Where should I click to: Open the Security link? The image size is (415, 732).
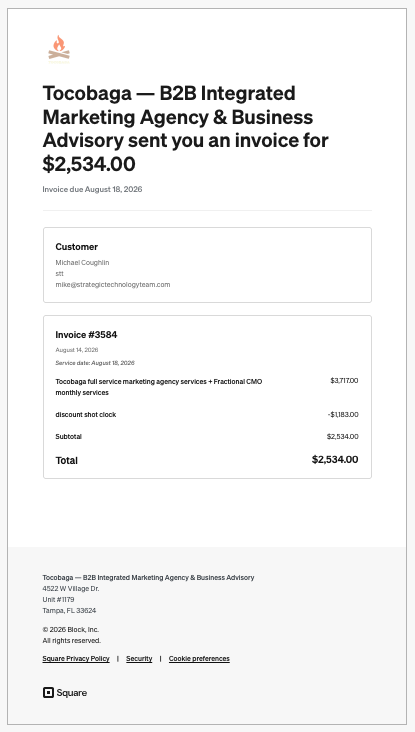pyautogui.click(x=139, y=659)
